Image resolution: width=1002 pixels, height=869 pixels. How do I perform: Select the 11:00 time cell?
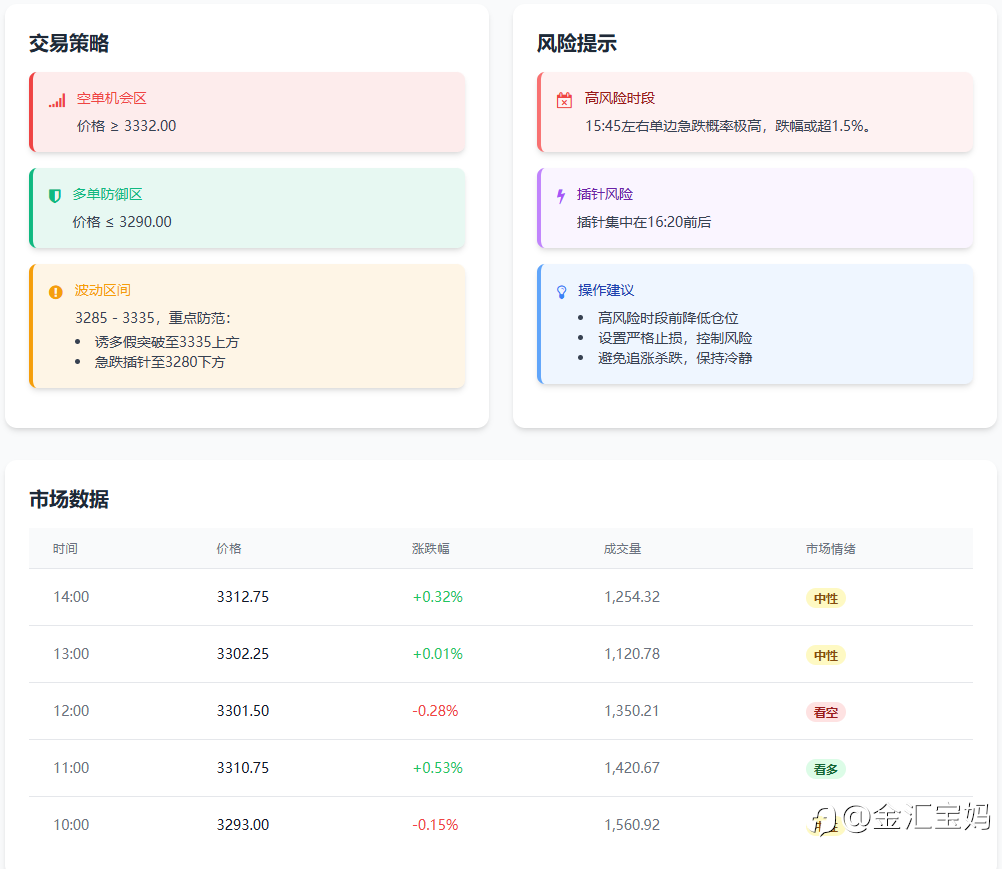71,767
